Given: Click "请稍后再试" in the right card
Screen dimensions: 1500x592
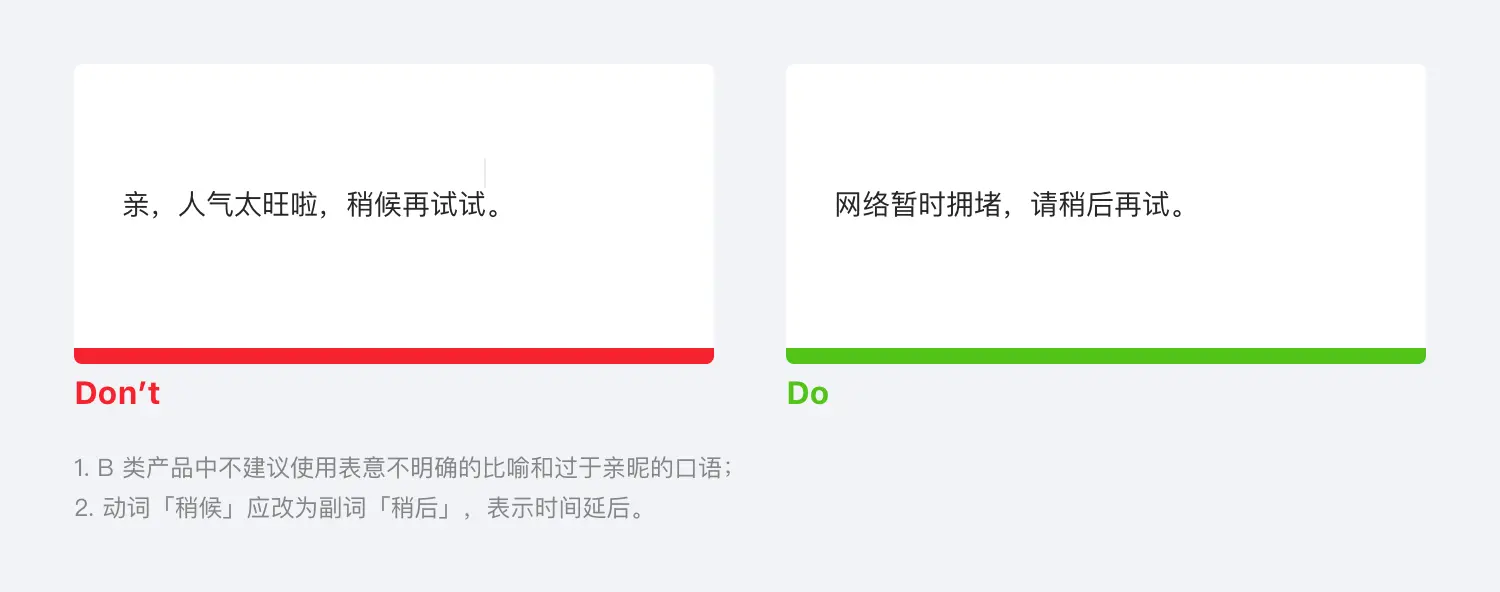Looking at the screenshot, I should (1100, 206).
